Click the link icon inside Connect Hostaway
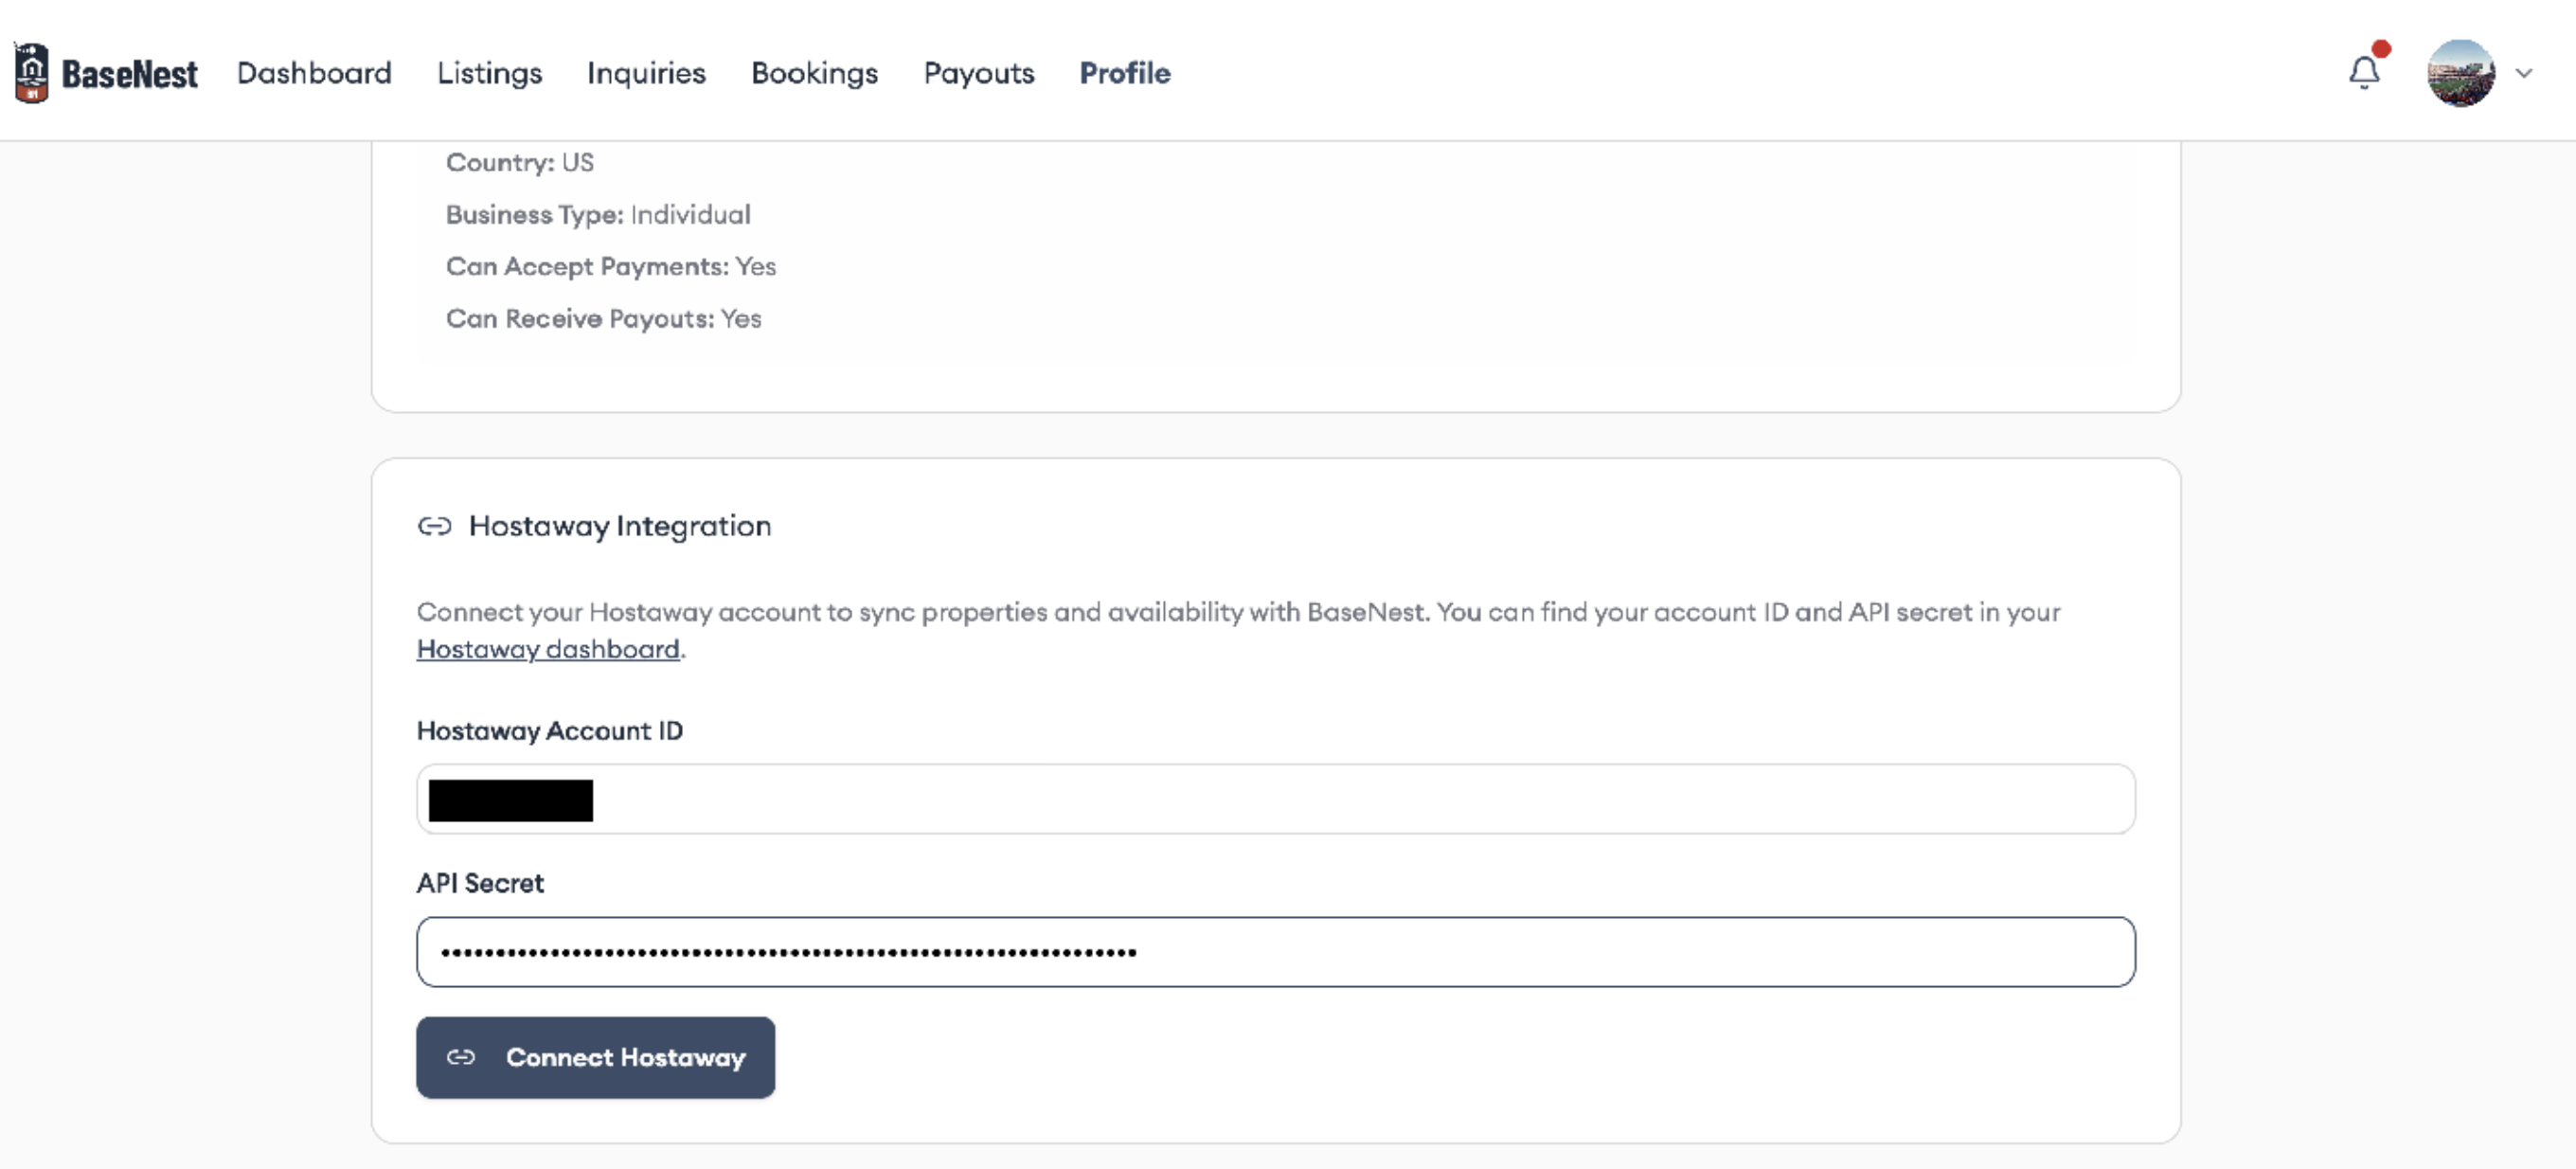2576x1169 pixels. (461, 1058)
